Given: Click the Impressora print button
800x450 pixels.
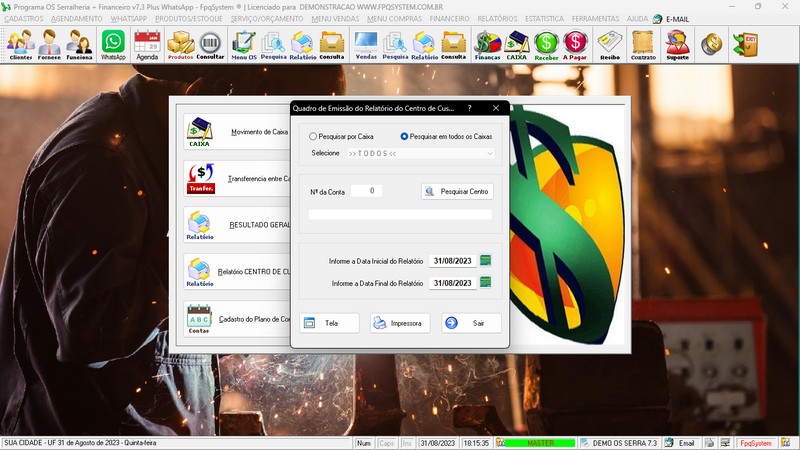Looking at the screenshot, I should [x=400, y=323].
